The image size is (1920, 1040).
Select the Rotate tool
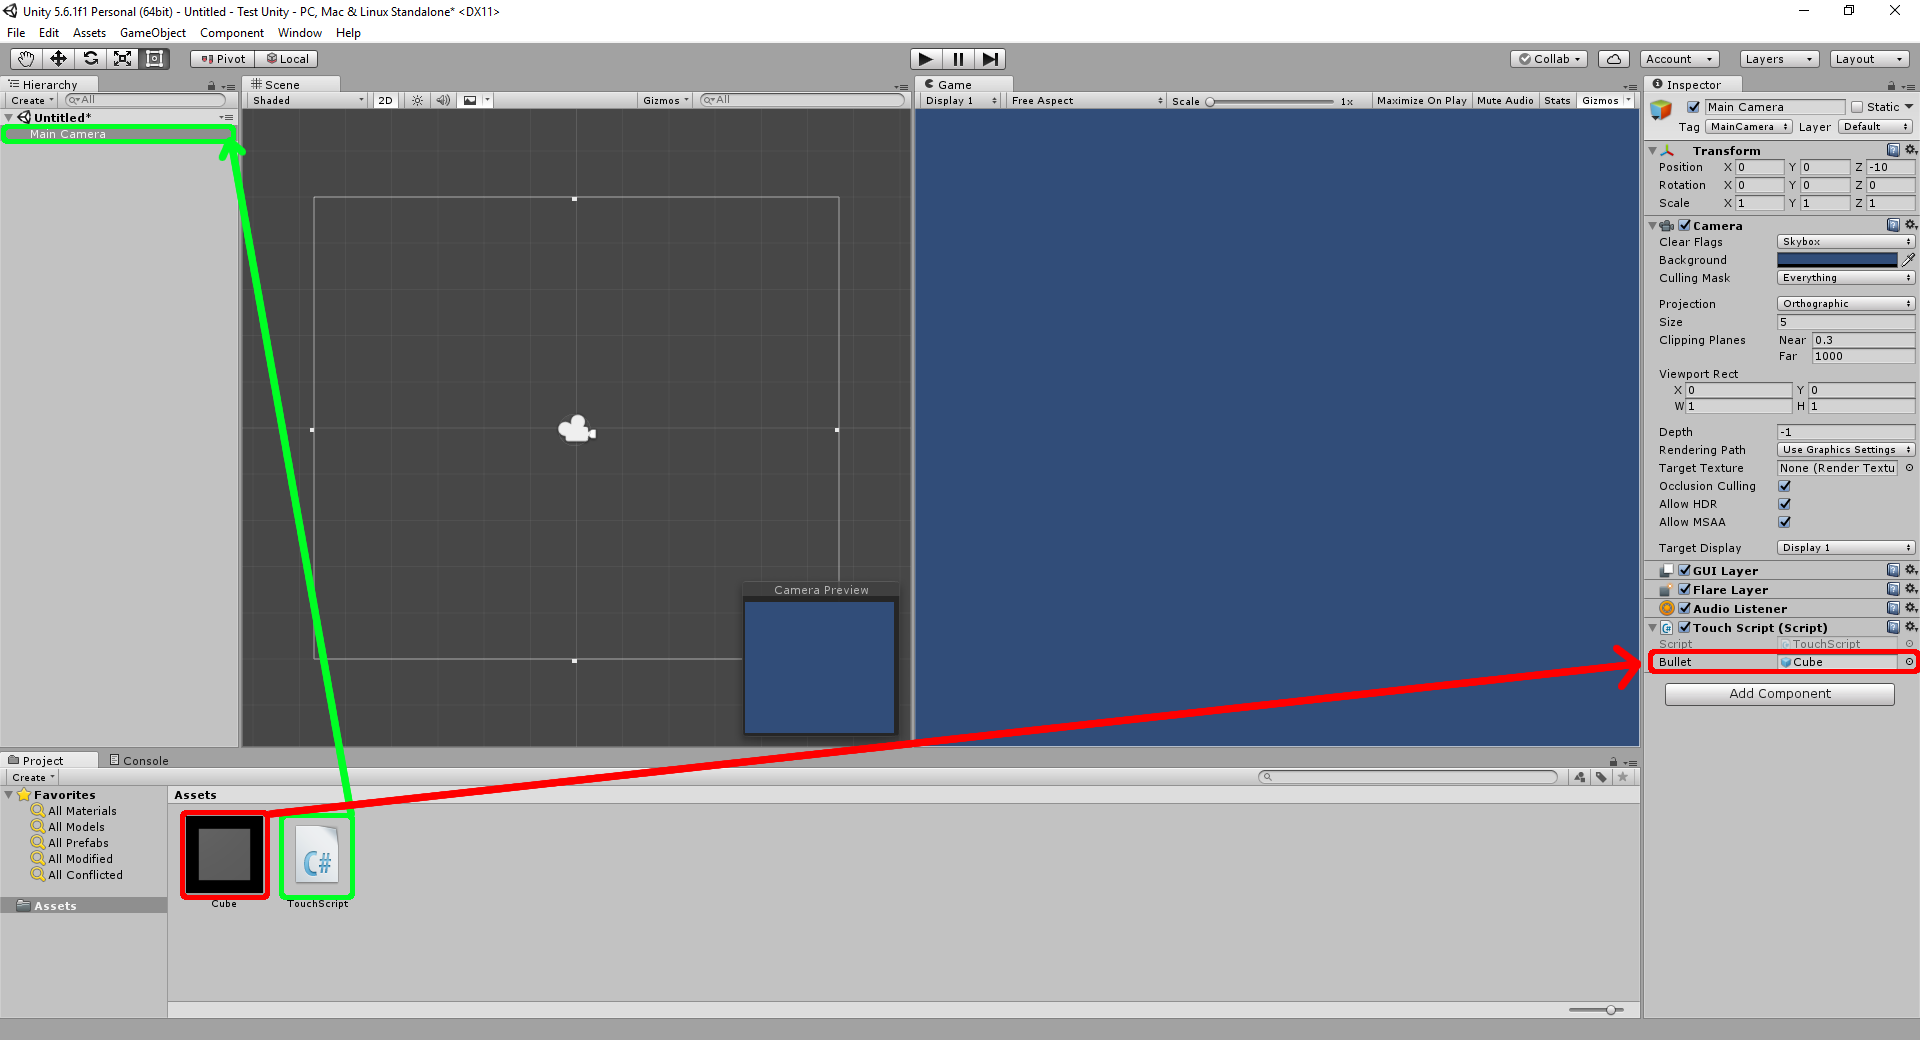tap(90, 59)
